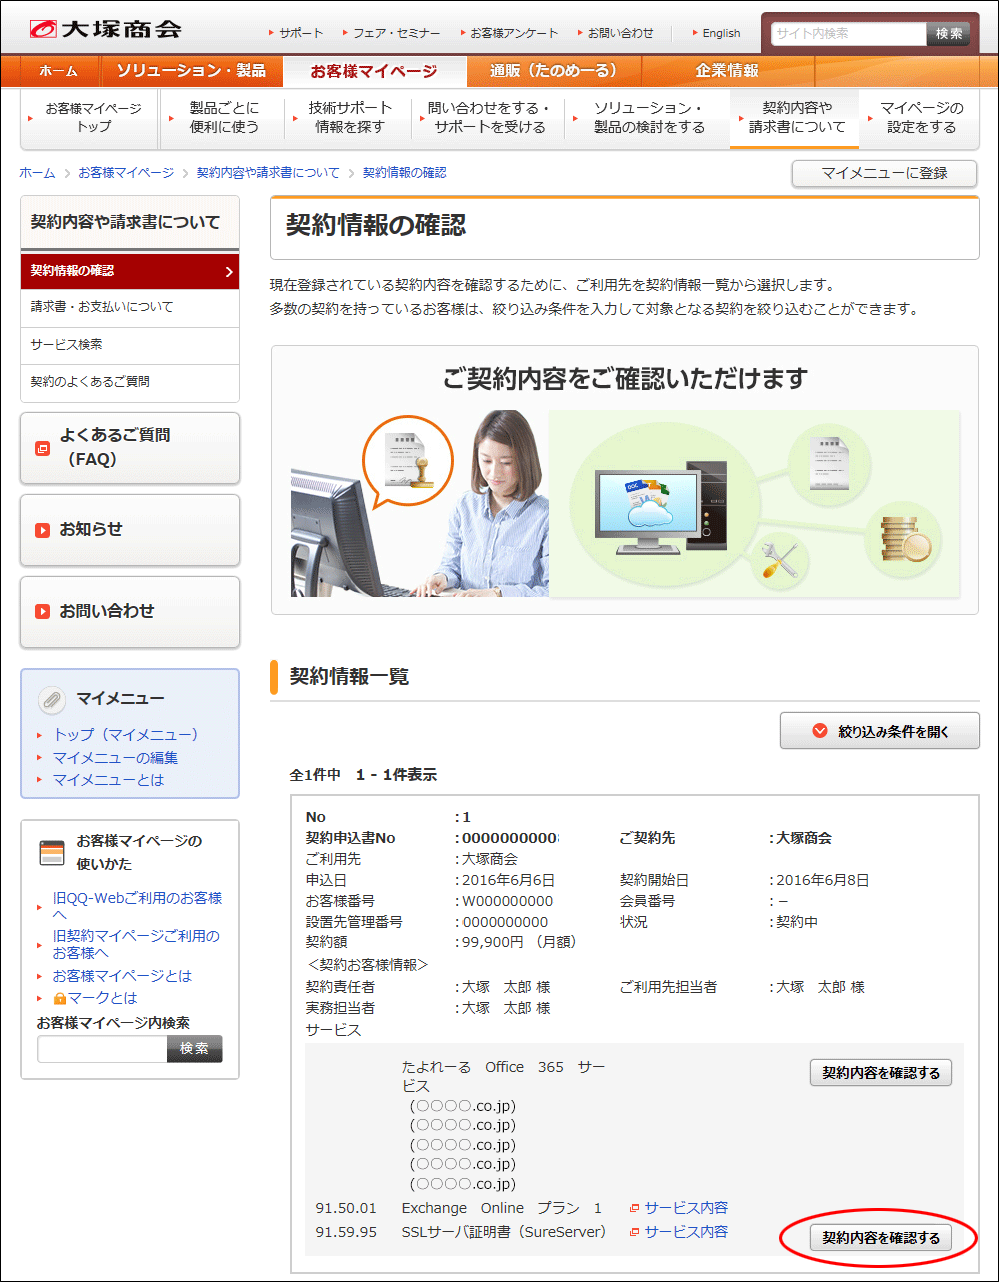Click the マイメニューとは link
The width and height of the screenshot is (999, 1282).
(108, 780)
